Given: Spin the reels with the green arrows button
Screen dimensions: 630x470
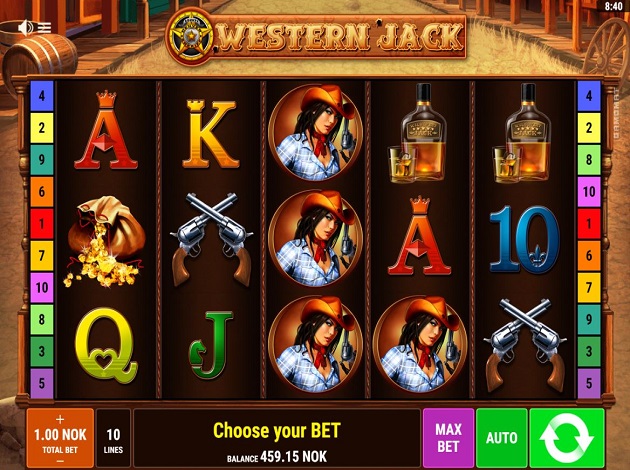Looking at the screenshot, I should point(567,438).
